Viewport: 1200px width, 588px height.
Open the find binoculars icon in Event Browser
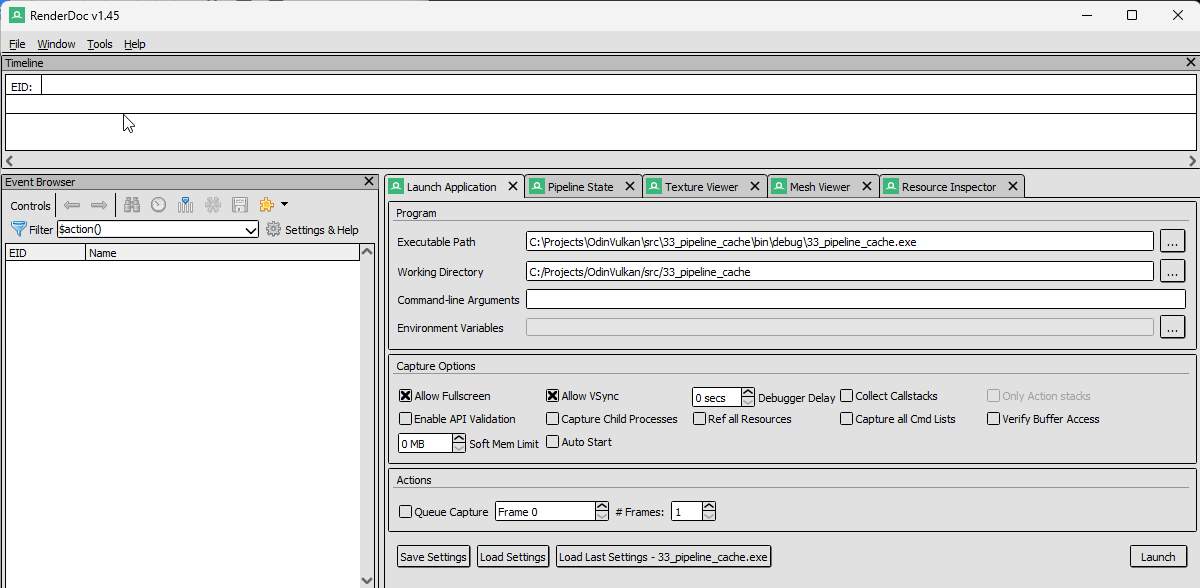coord(132,205)
